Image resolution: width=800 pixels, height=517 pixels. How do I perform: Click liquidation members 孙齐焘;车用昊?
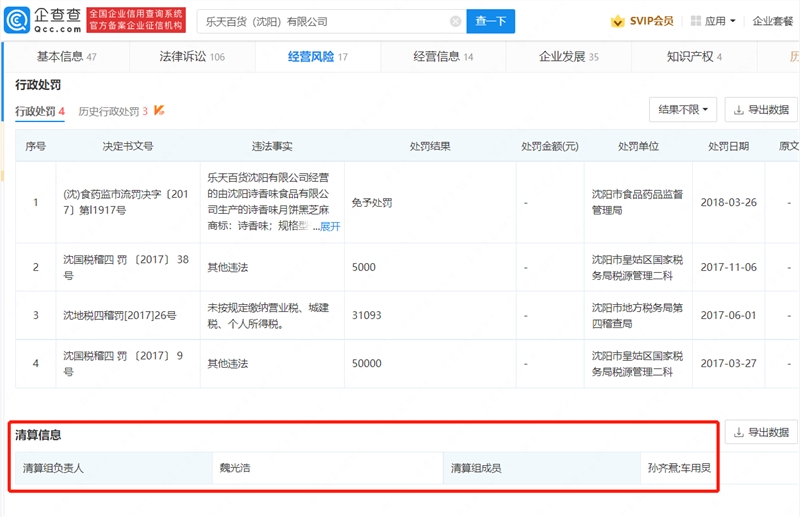(x=679, y=468)
